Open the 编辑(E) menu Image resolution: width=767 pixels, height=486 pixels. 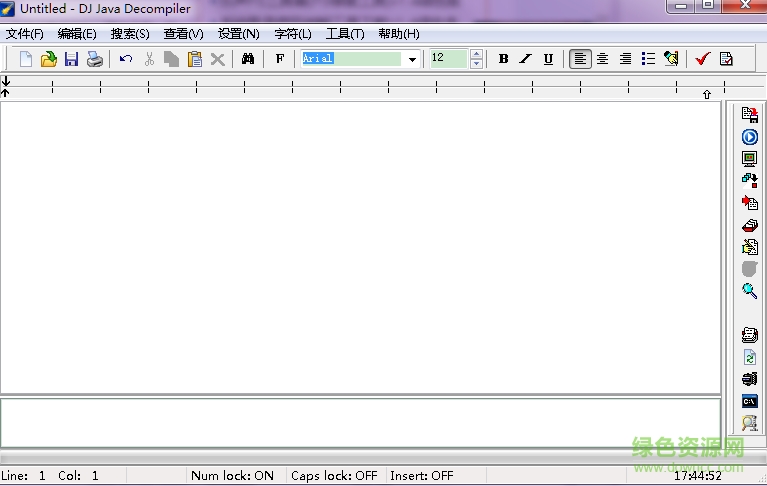click(x=77, y=34)
